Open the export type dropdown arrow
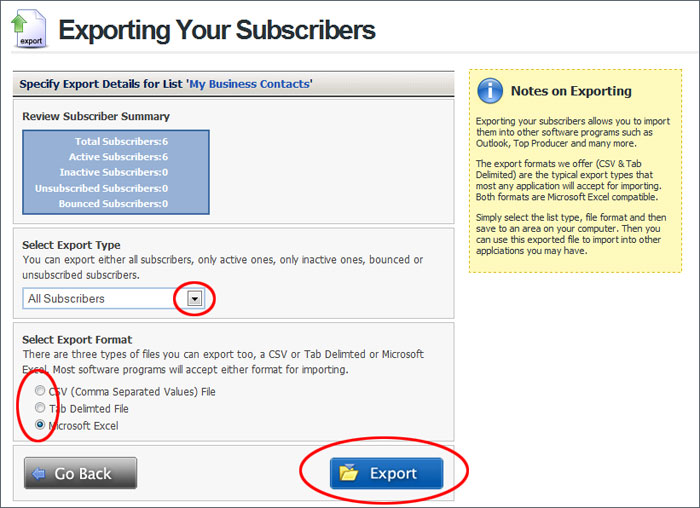The width and height of the screenshot is (700, 508). (x=195, y=299)
